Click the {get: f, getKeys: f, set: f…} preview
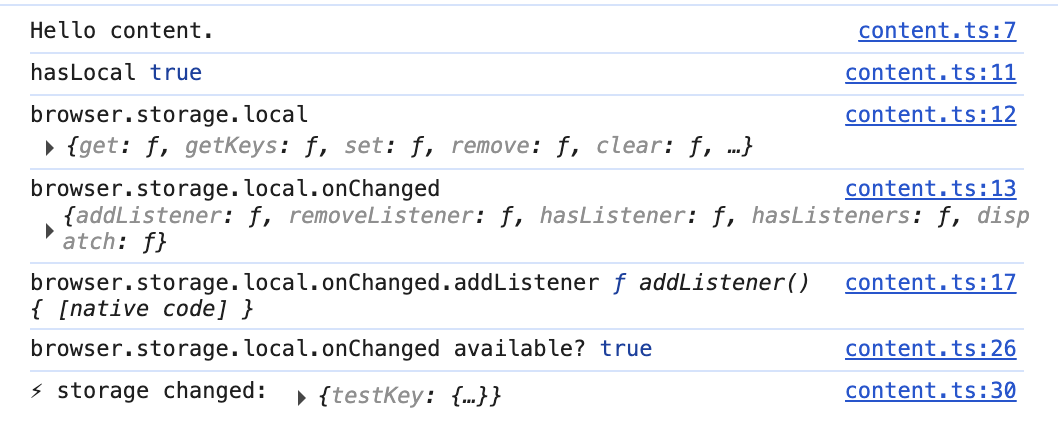The image size is (1058, 432). tap(407, 147)
